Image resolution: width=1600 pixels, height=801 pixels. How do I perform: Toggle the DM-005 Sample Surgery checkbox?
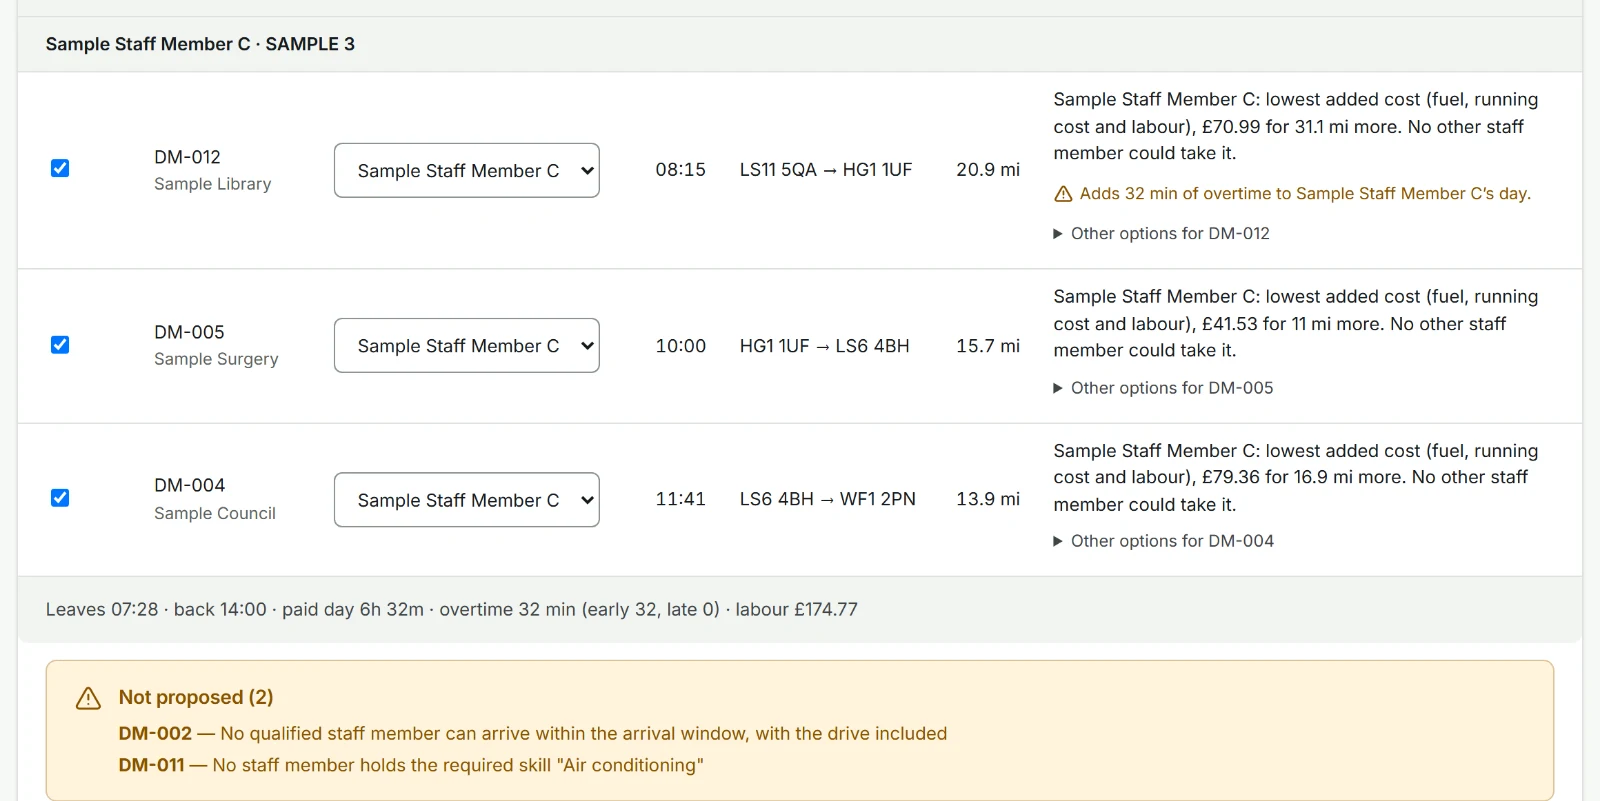60,345
